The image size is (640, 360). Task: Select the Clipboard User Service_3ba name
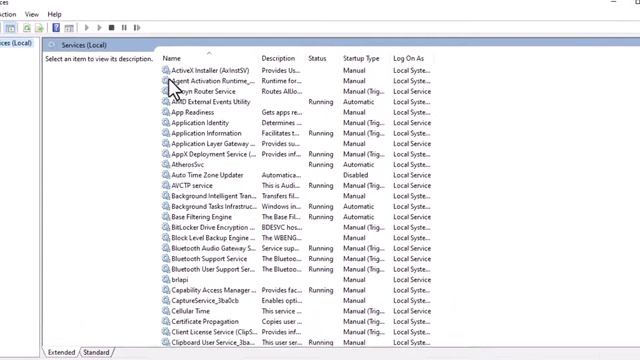click(213, 342)
